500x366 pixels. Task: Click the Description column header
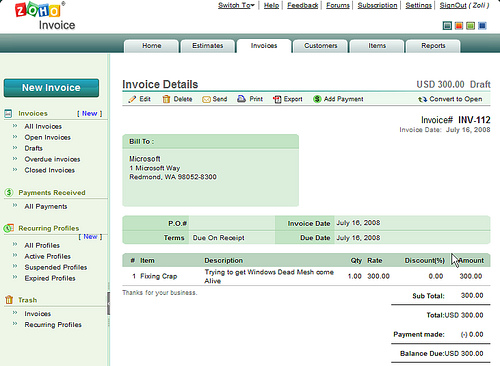[x=223, y=261]
